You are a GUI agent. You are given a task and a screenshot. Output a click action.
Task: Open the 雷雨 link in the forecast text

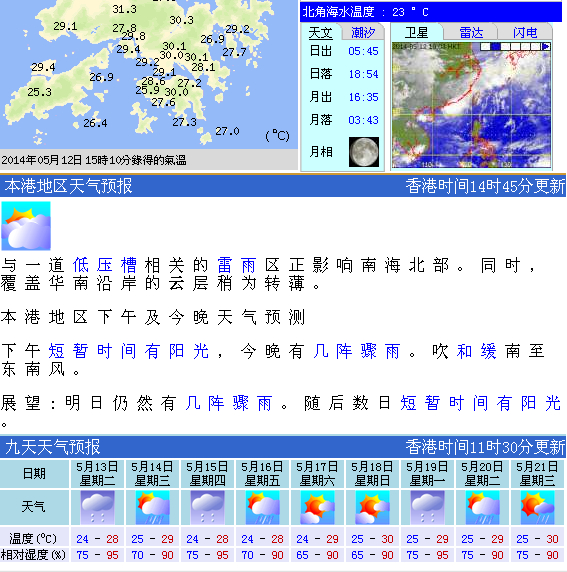click(x=236, y=265)
